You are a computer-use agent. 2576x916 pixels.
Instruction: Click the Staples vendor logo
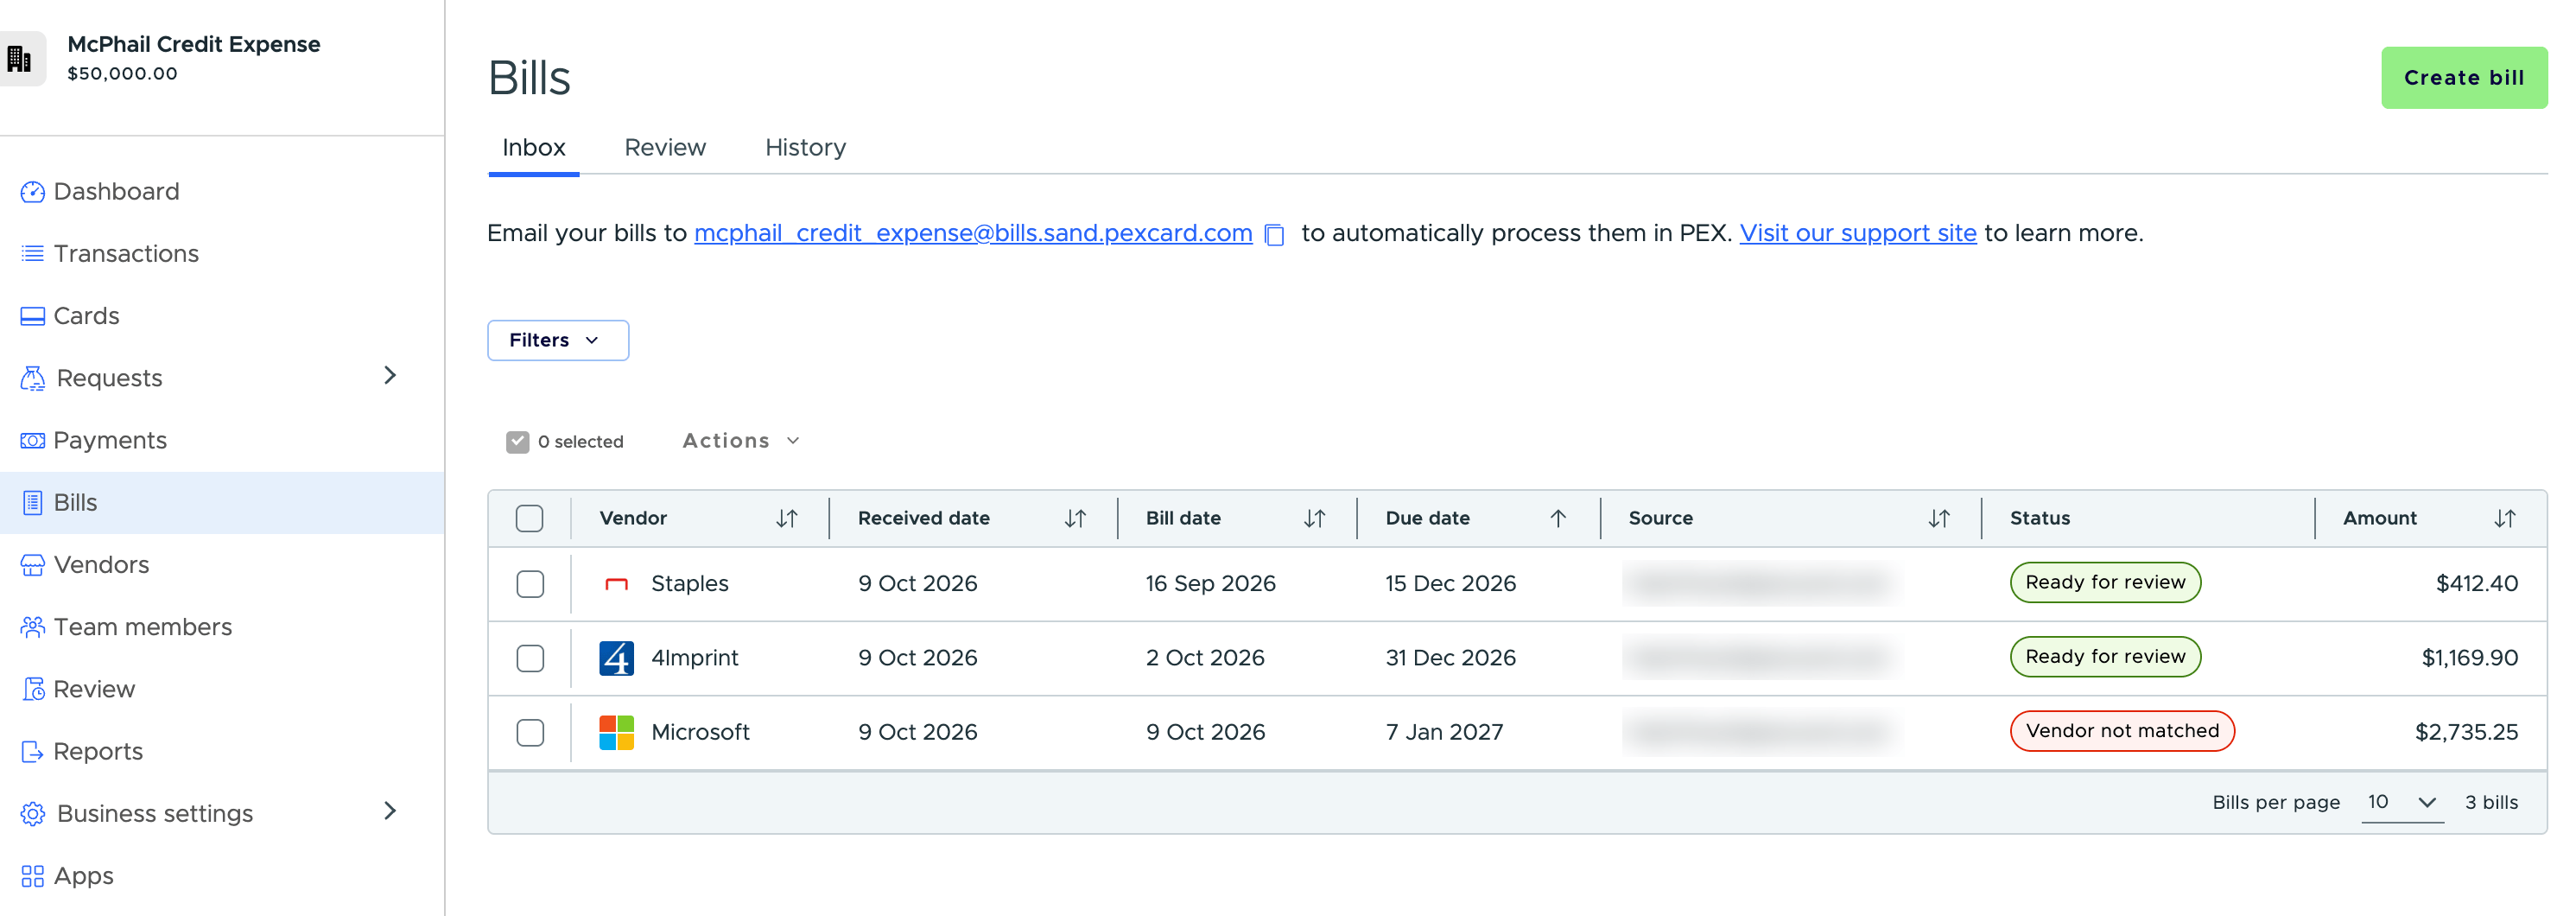[616, 584]
